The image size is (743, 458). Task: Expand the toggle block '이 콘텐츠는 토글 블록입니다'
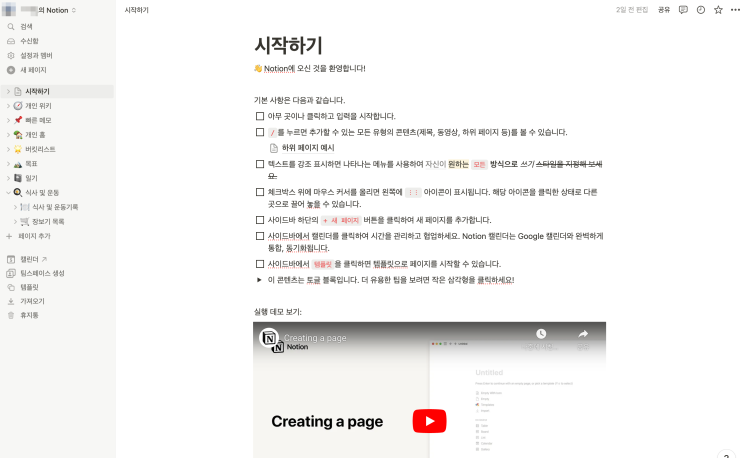(259, 280)
